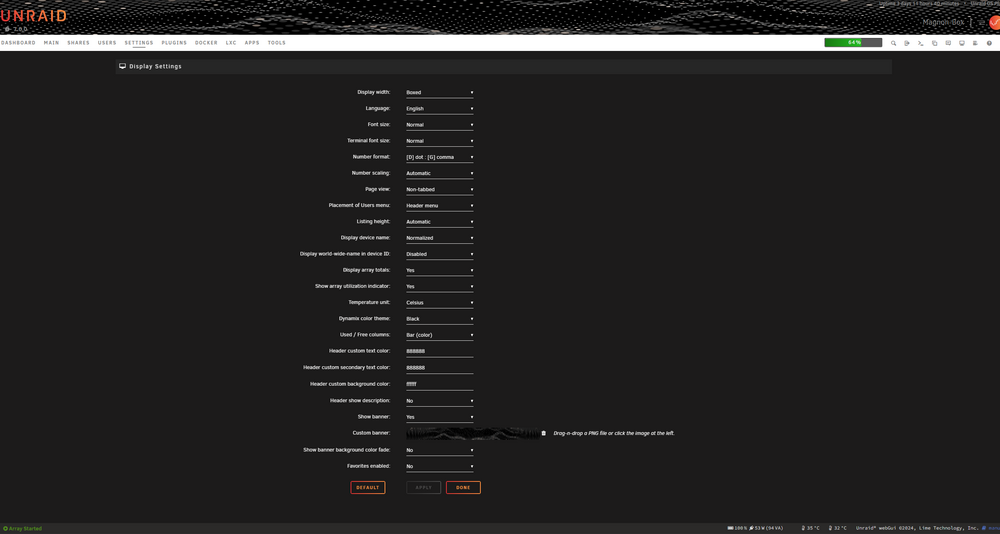Open the Shares menu
Screen dimensions: 1000x534
tap(78, 43)
